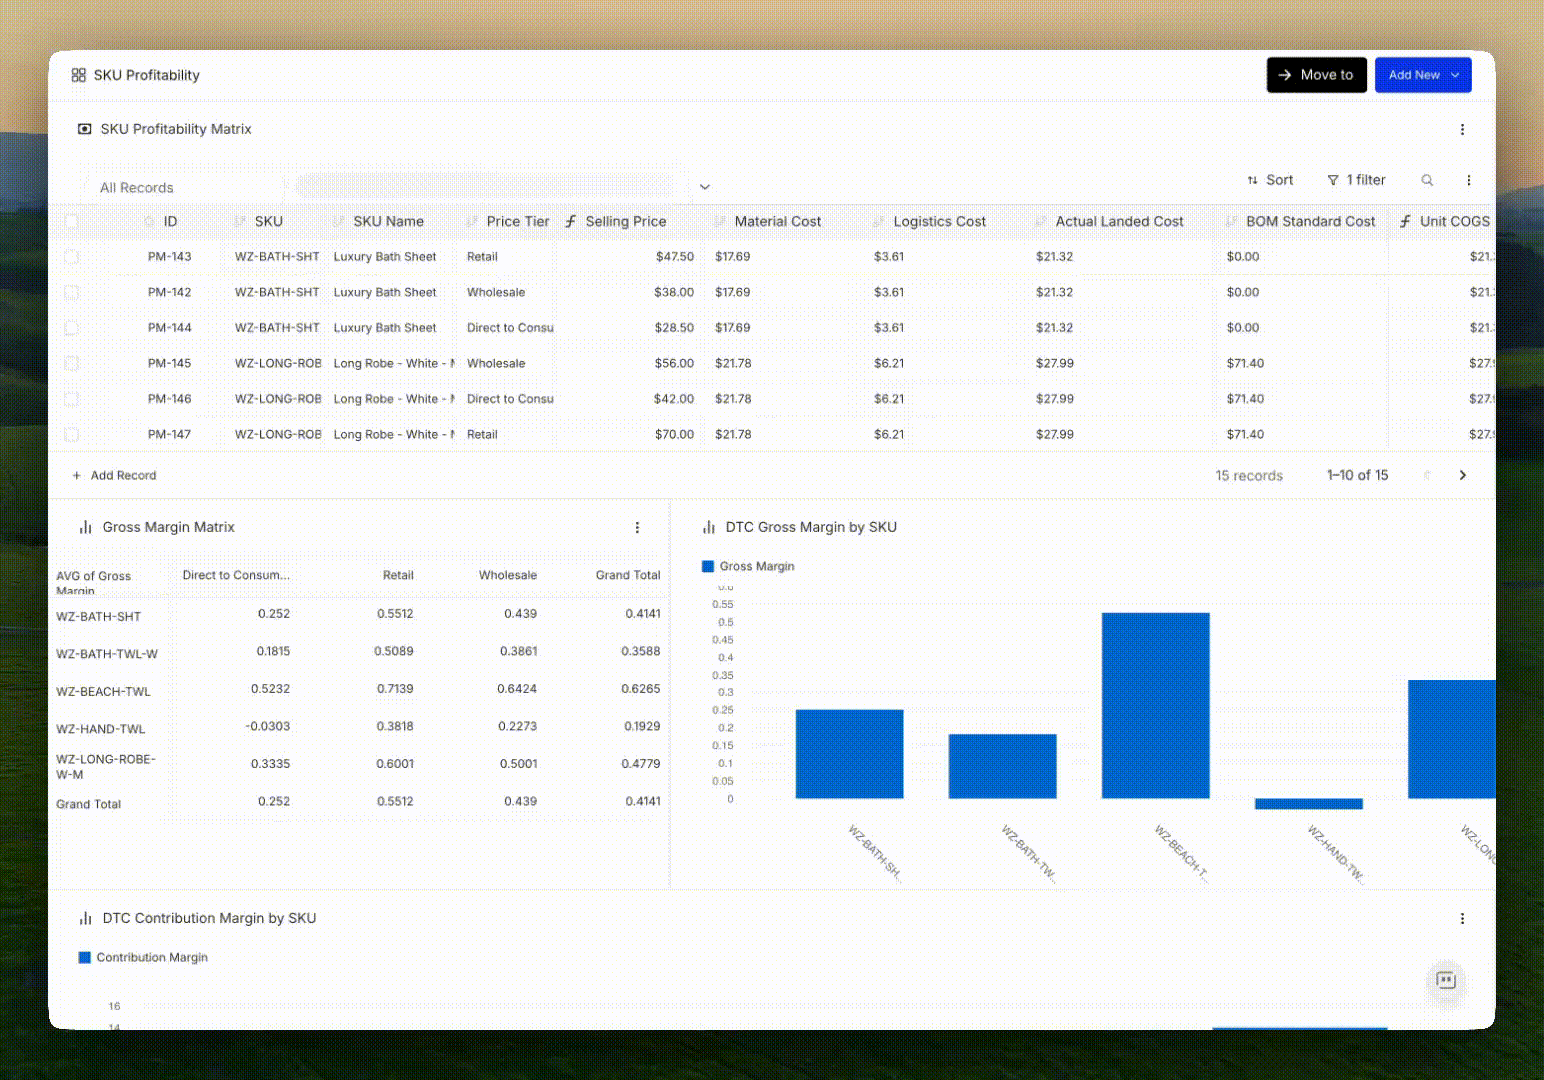Click Add Record below the table
Viewport: 1544px width, 1080px height.
click(x=114, y=476)
